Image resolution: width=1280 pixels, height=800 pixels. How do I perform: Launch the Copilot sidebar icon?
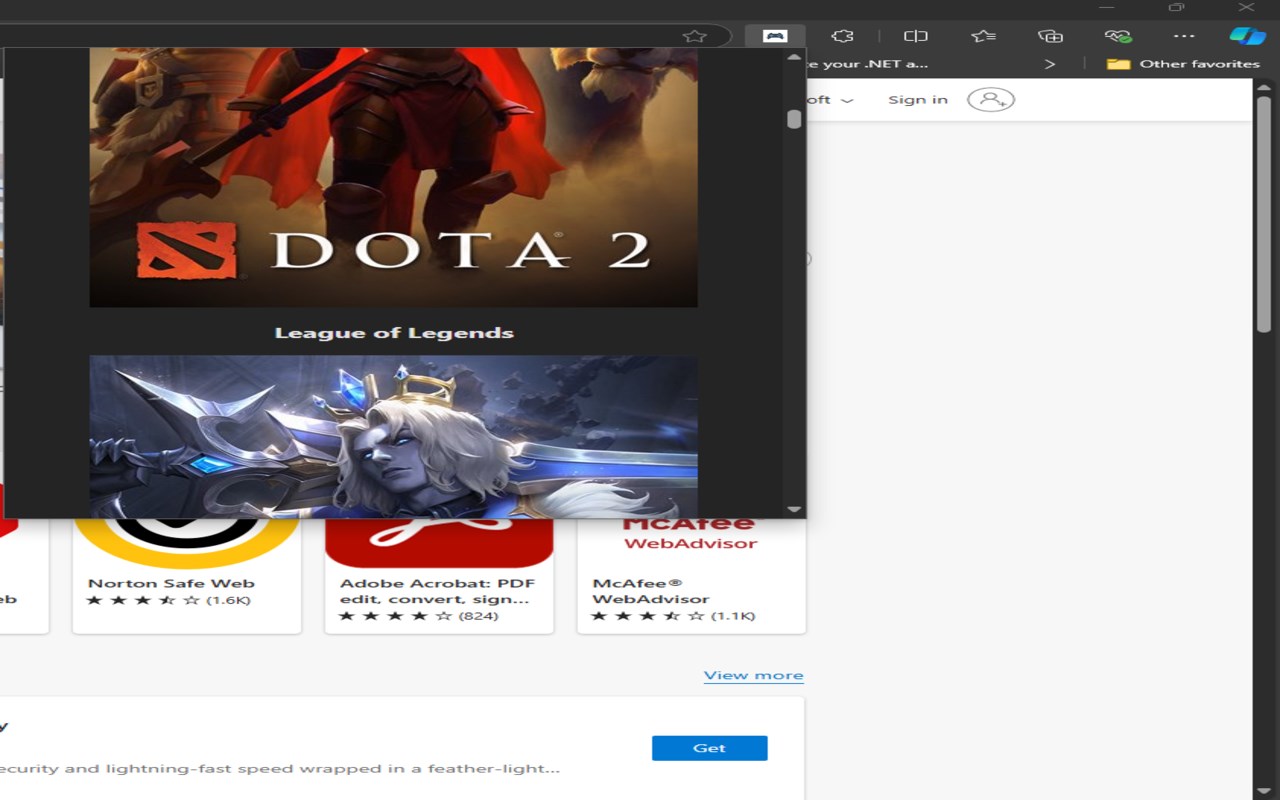pos(1248,36)
